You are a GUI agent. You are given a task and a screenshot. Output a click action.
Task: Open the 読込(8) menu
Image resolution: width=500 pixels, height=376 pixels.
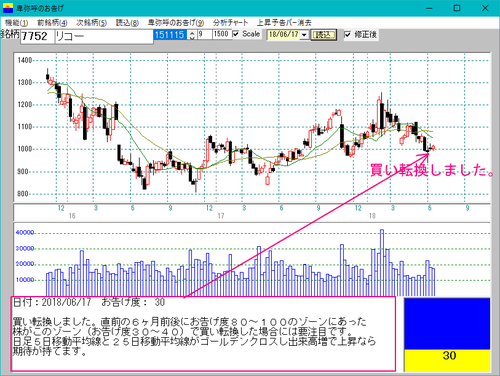127,23
